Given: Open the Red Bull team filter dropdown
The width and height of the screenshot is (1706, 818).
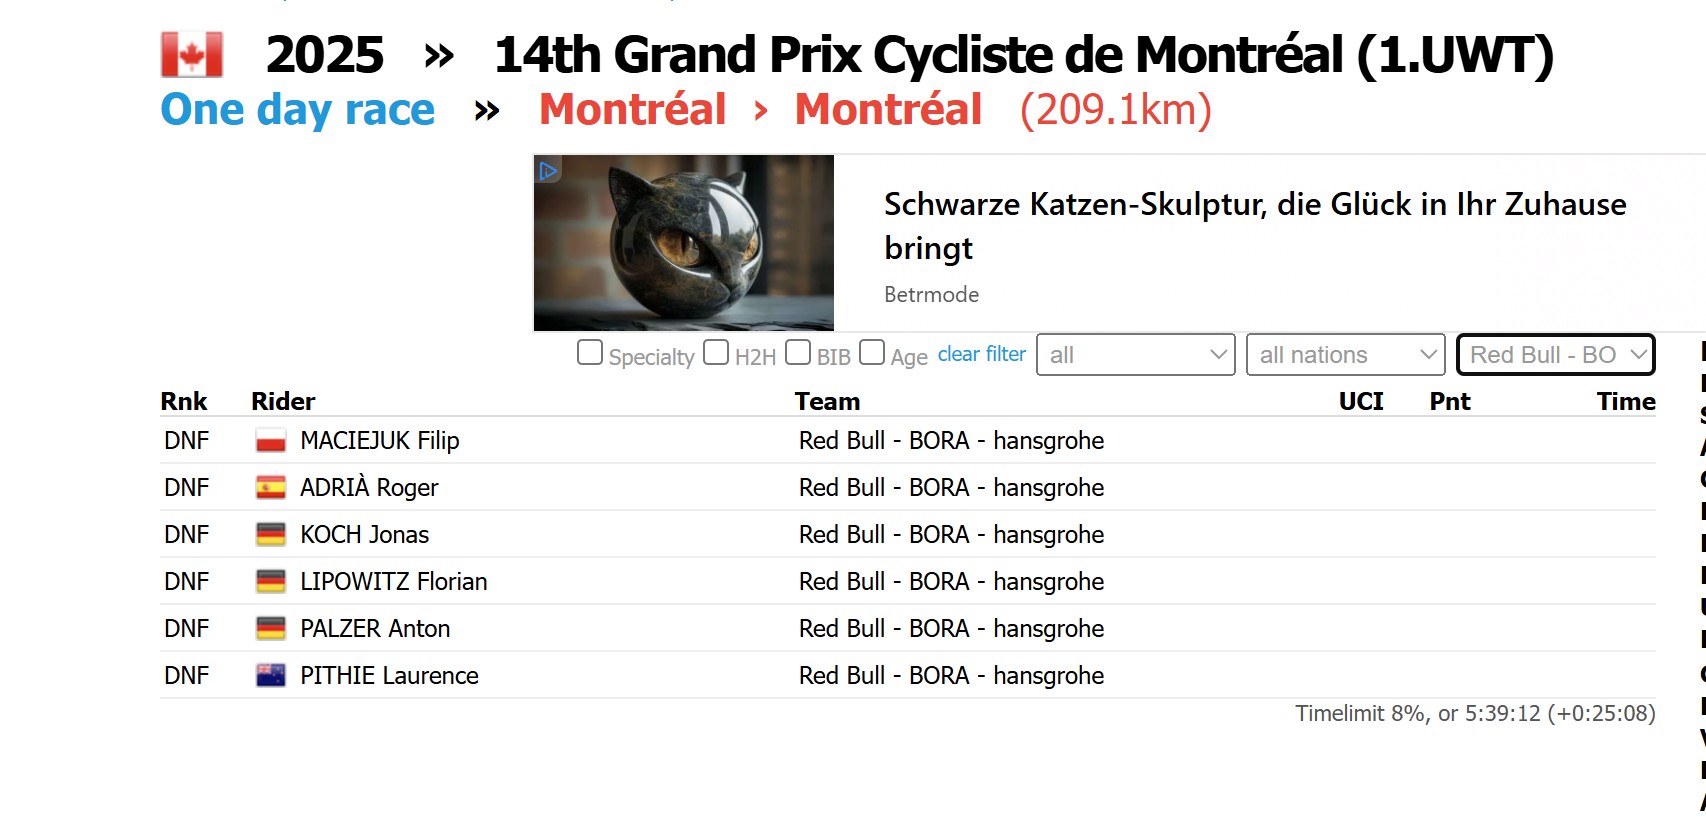Looking at the screenshot, I should pyautogui.click(x=1556, y=355).
